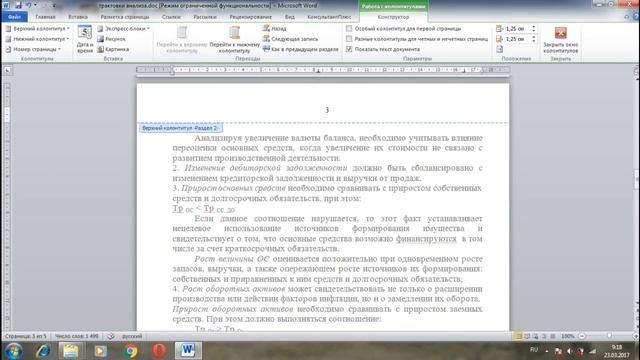Click the русский language indicator

click(132, 336)
